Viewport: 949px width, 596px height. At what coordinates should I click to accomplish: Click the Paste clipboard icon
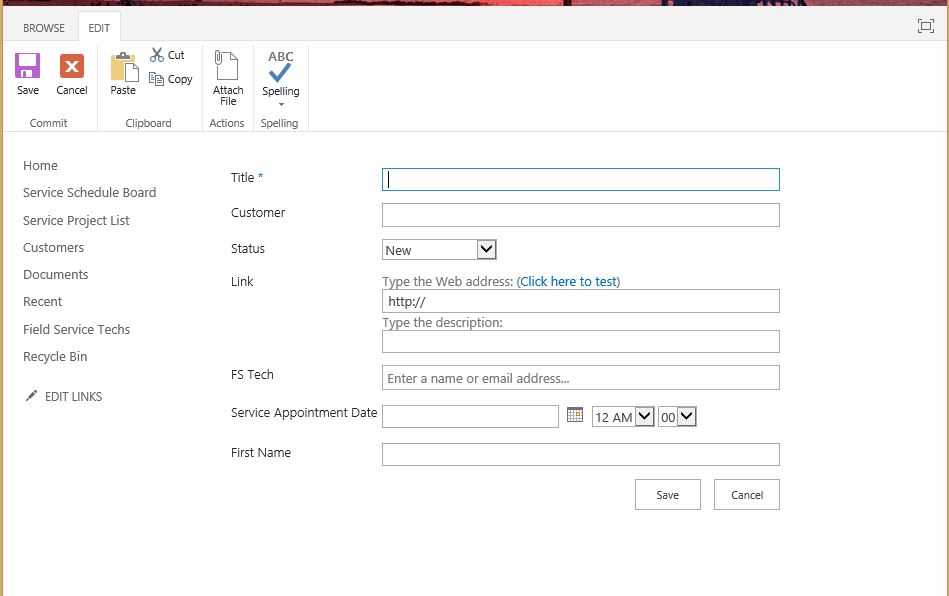tap(124, 67)
